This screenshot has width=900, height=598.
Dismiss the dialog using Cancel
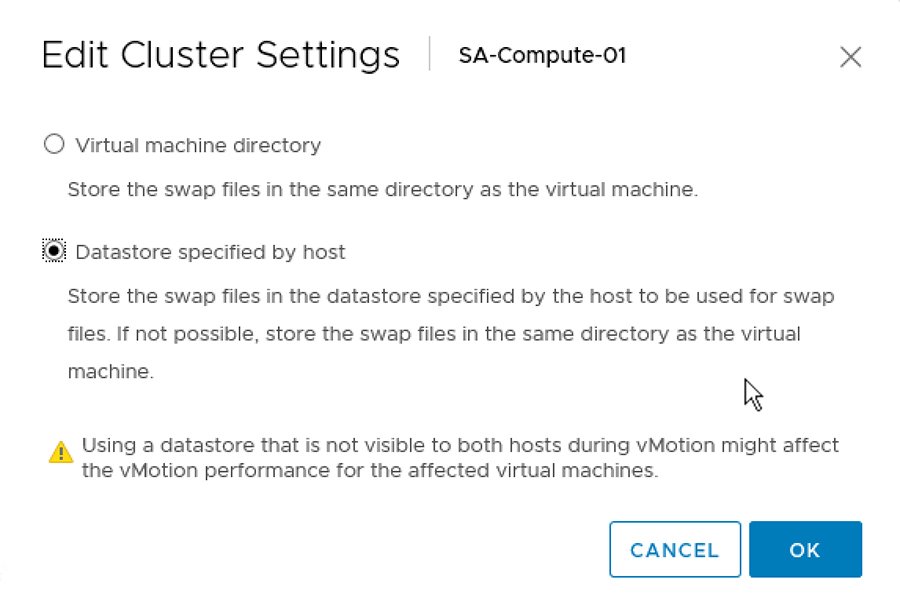(675, 549)
